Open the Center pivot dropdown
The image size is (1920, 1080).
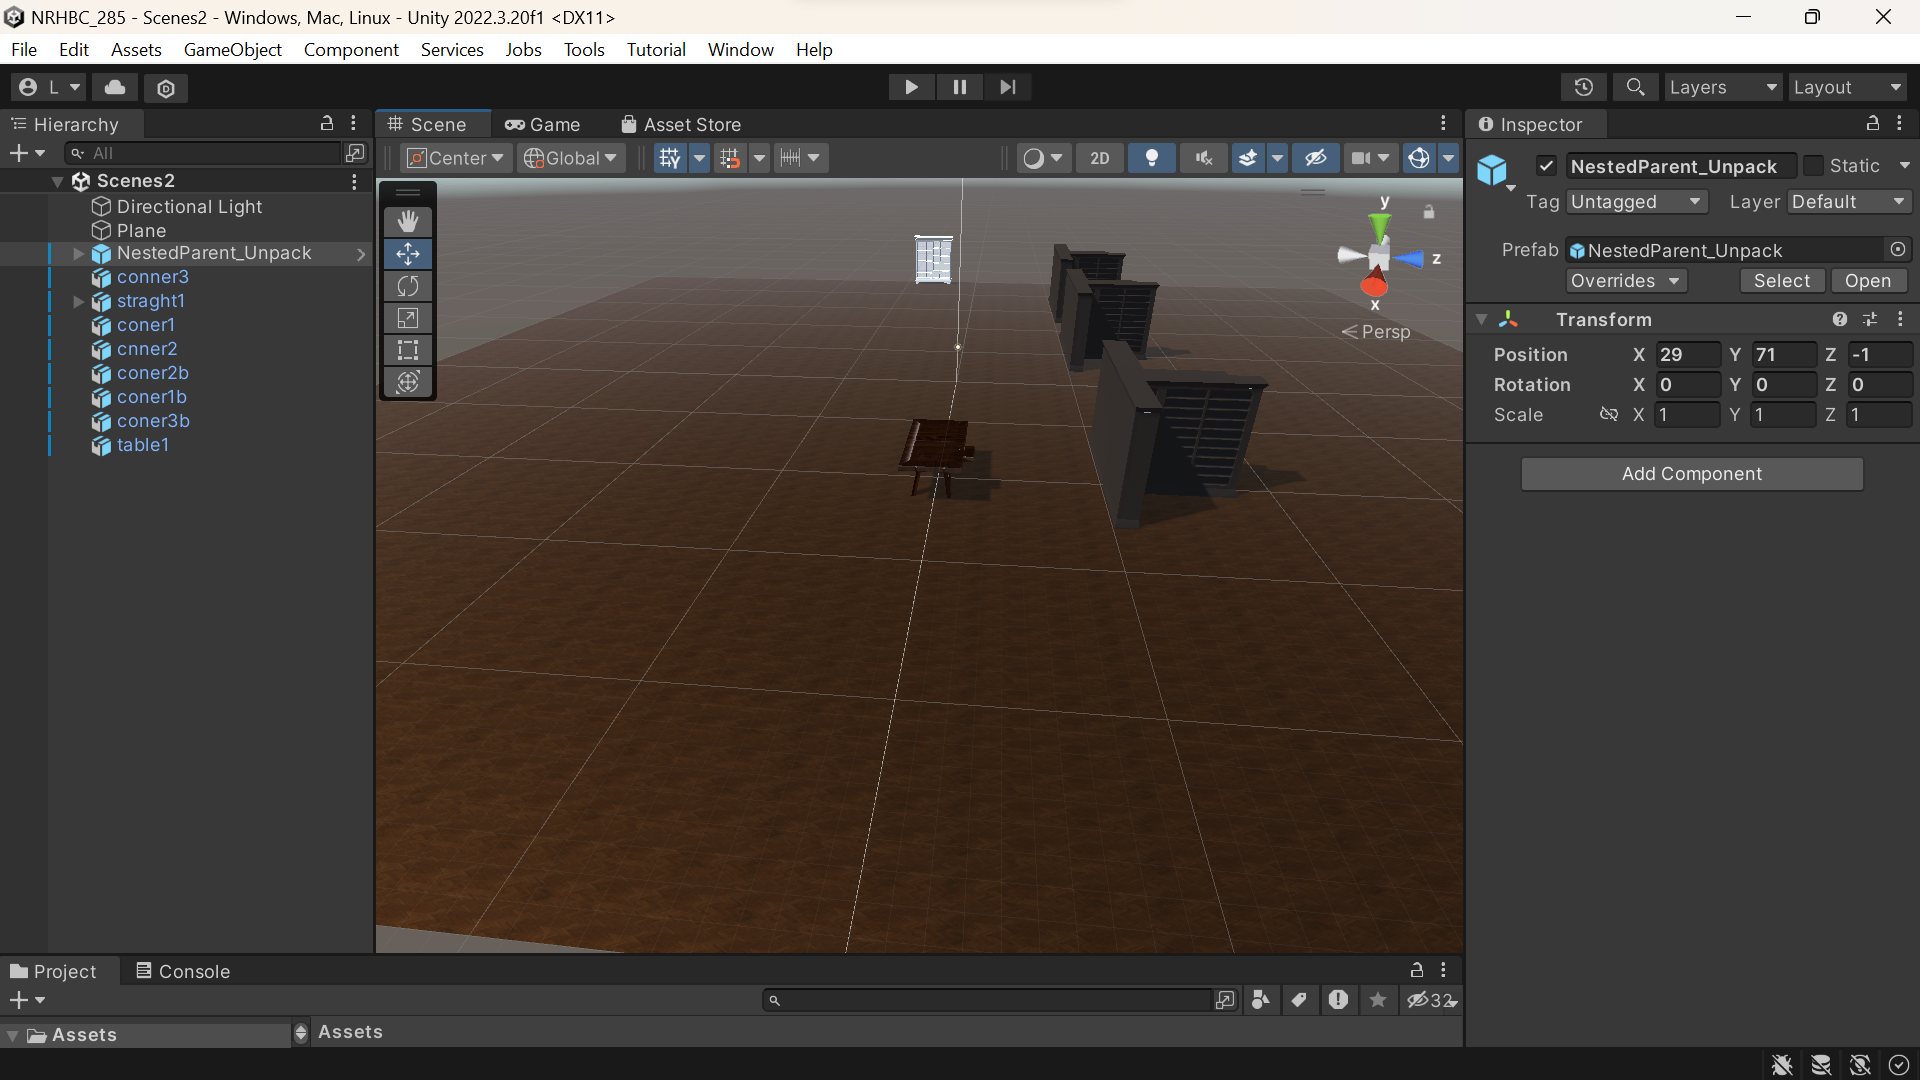pos(457,158)
